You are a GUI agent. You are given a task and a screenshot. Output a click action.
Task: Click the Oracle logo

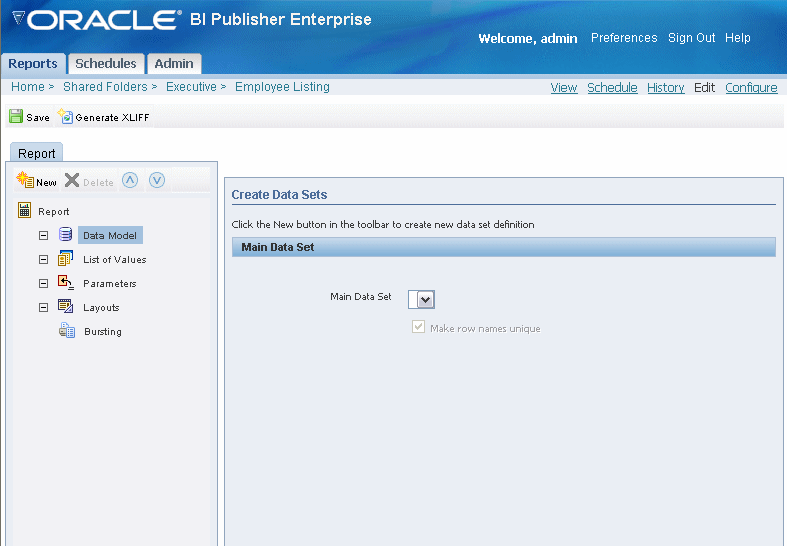coord(97,20)
